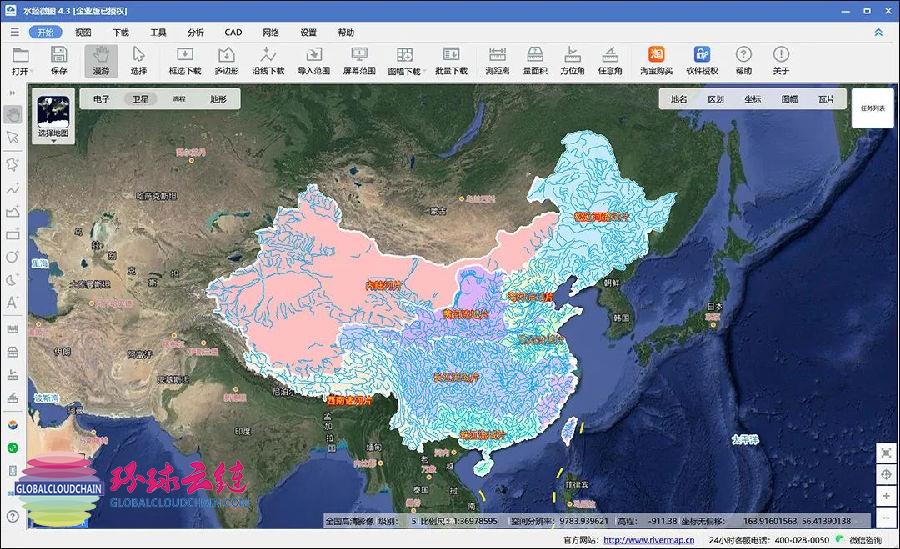Screen dimensions: 900x549
Task: Choose the 多边形 polygon download tool
Action: 227,60
